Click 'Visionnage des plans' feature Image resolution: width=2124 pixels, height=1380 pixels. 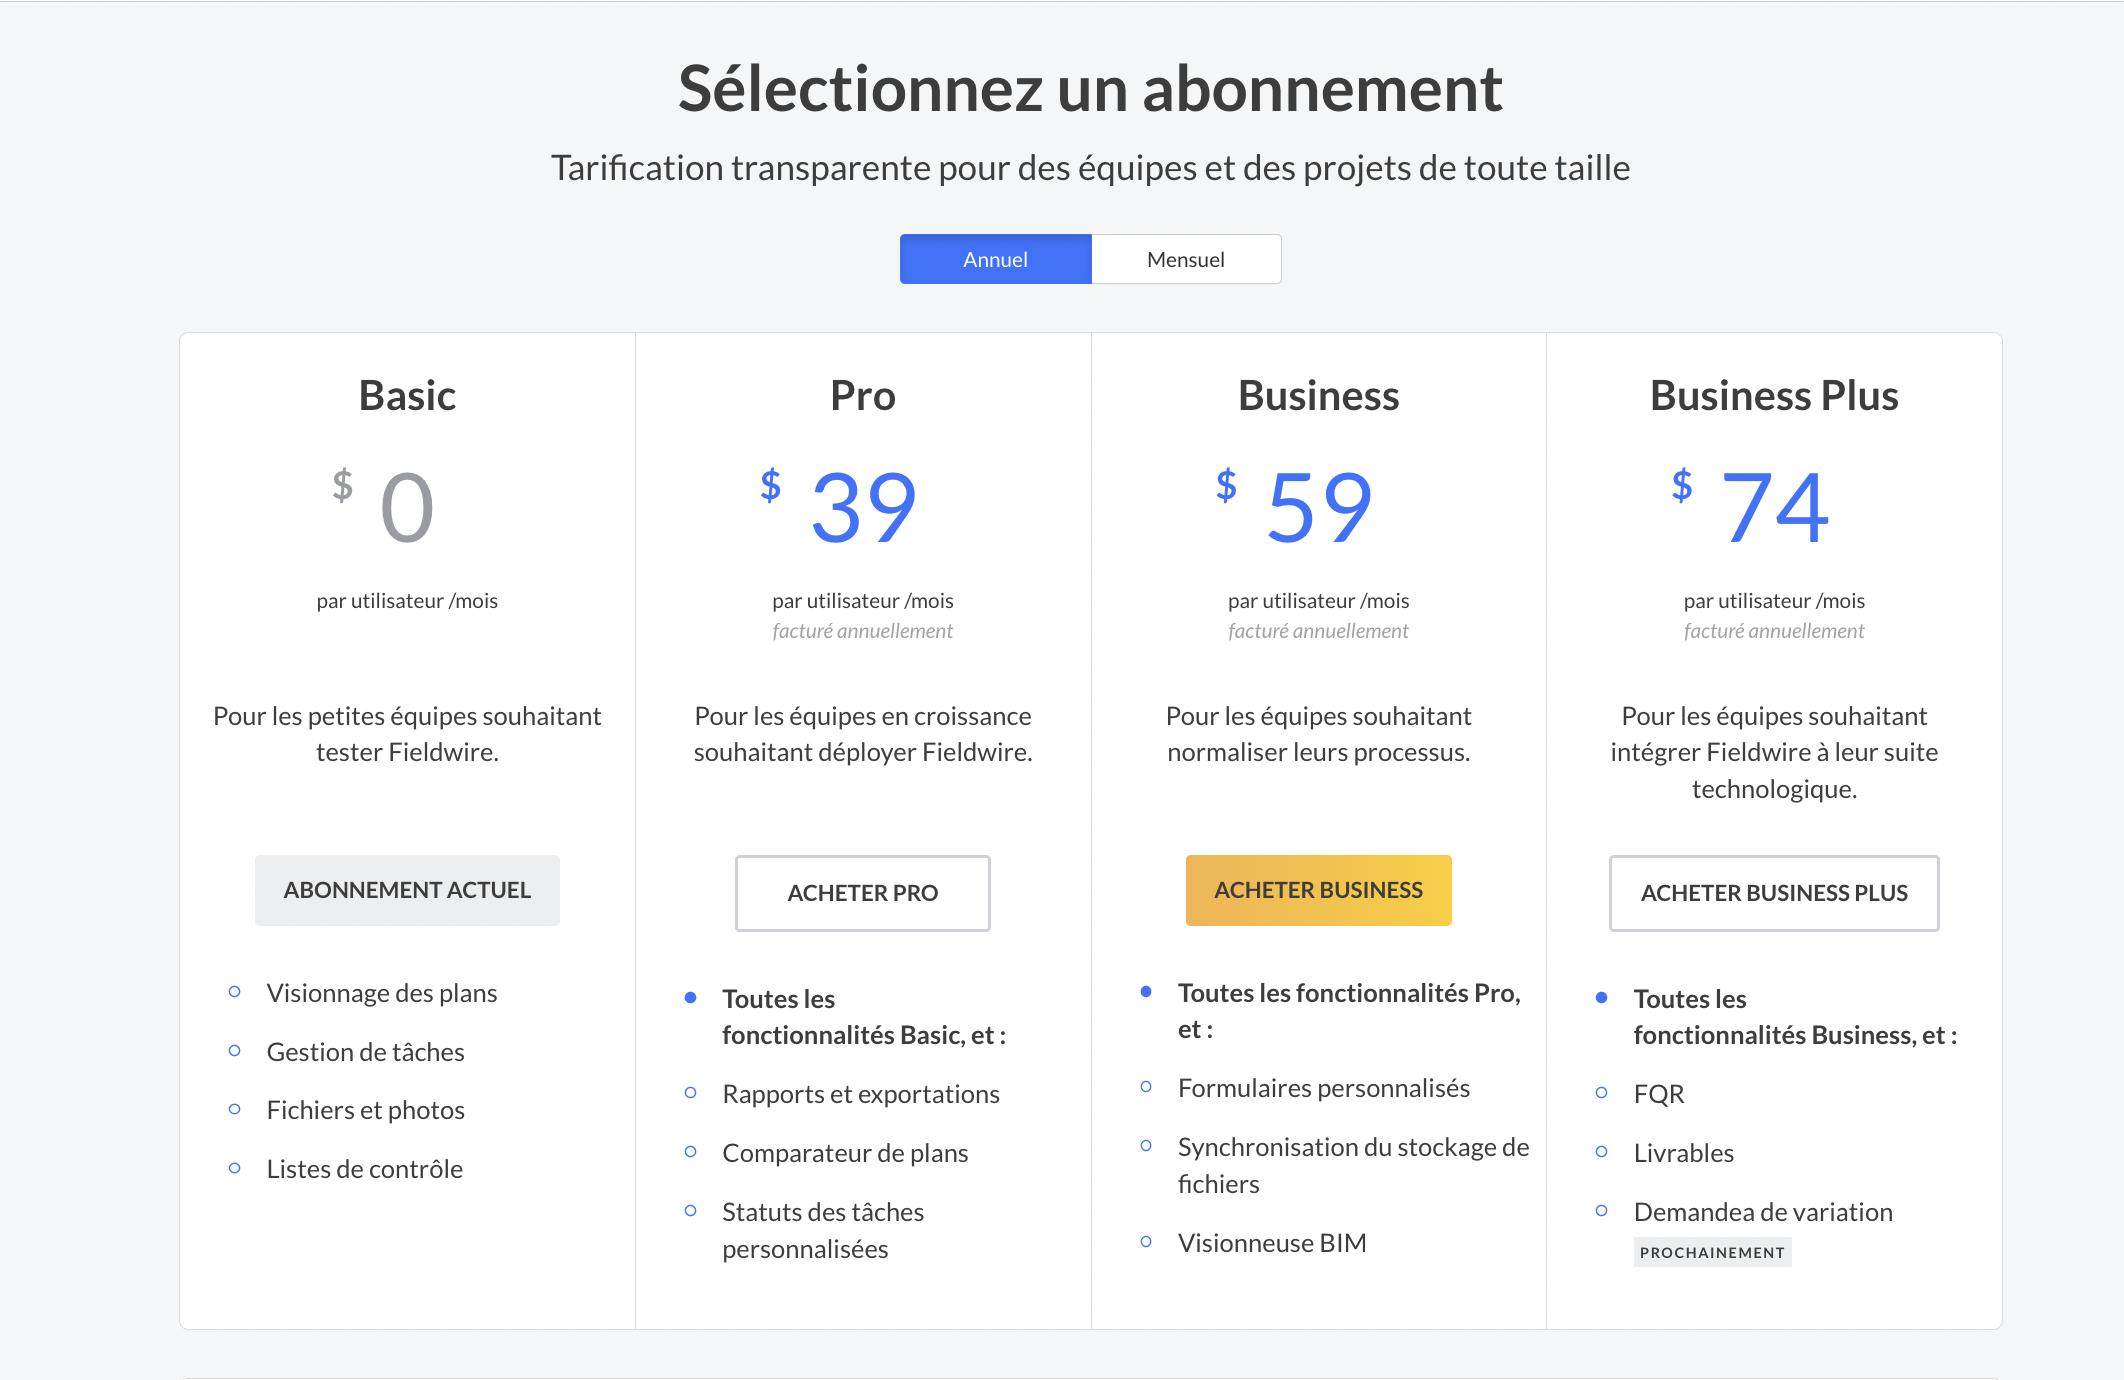coord(382,993)
